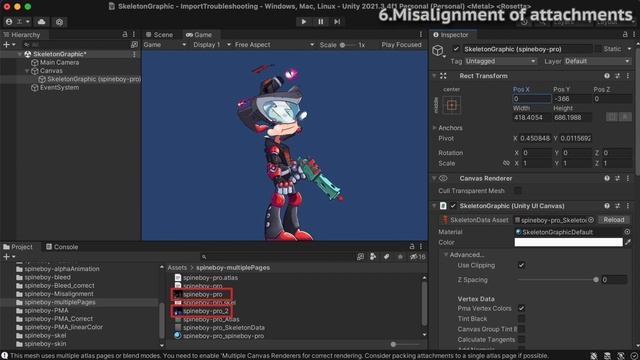640x360 pixels.
Task: Select Main Camera in Hierarchy
Action: point(59,62)
